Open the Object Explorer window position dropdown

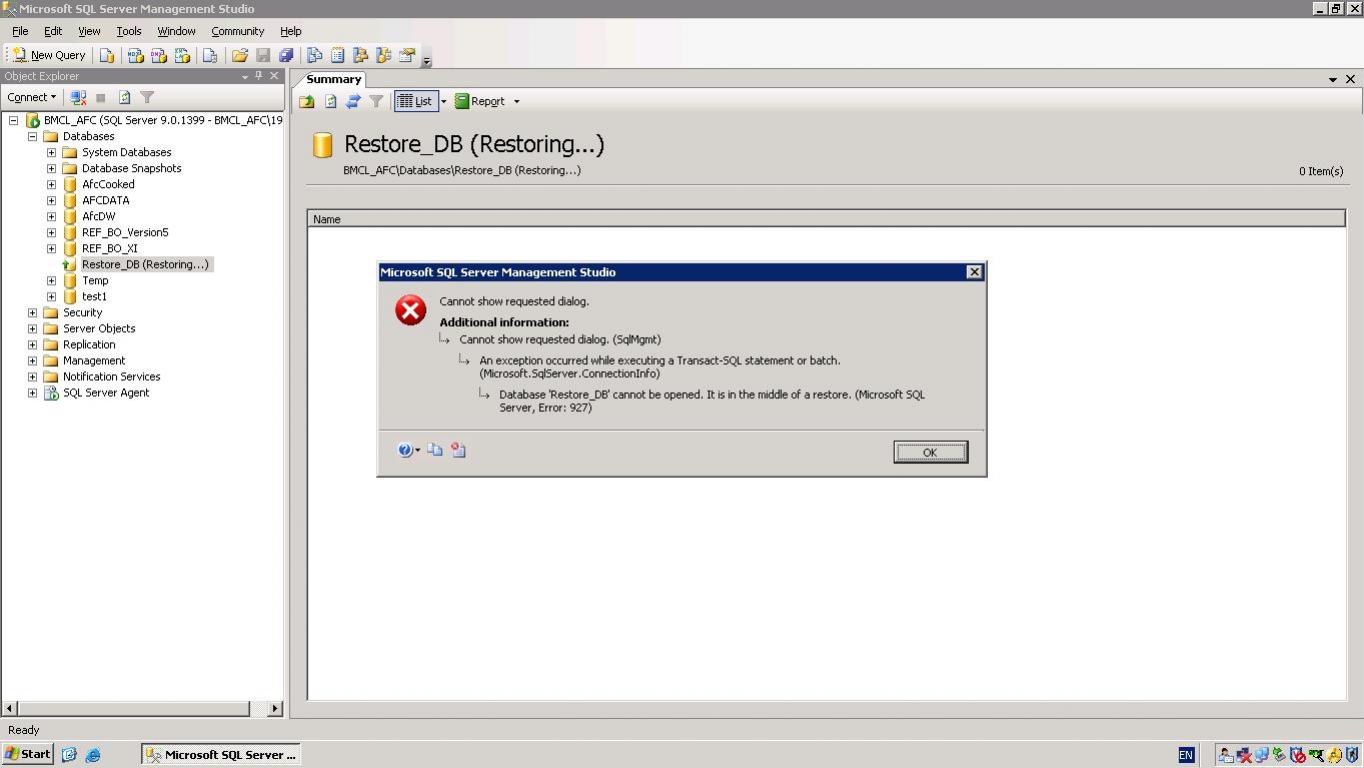(245, 76)
